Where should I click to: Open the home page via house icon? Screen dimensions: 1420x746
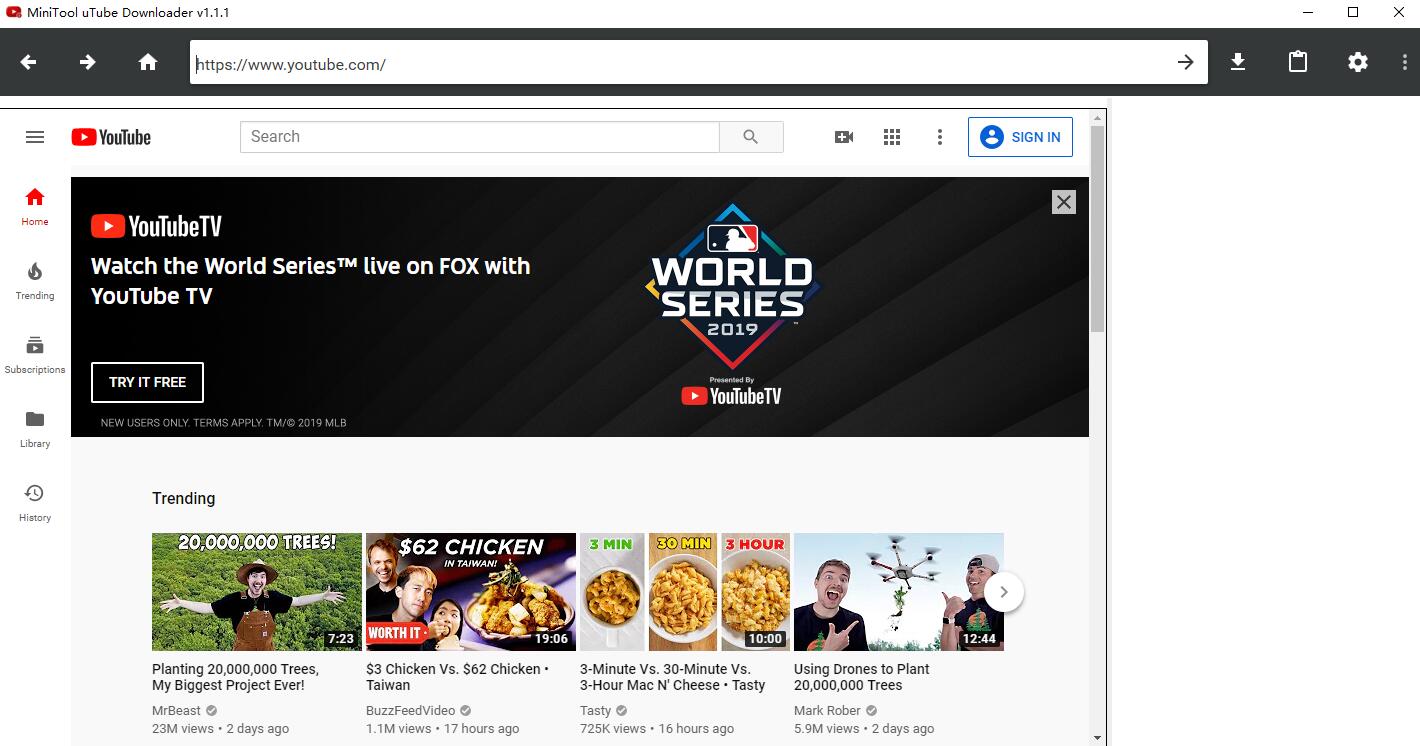(x=148, y=62)
